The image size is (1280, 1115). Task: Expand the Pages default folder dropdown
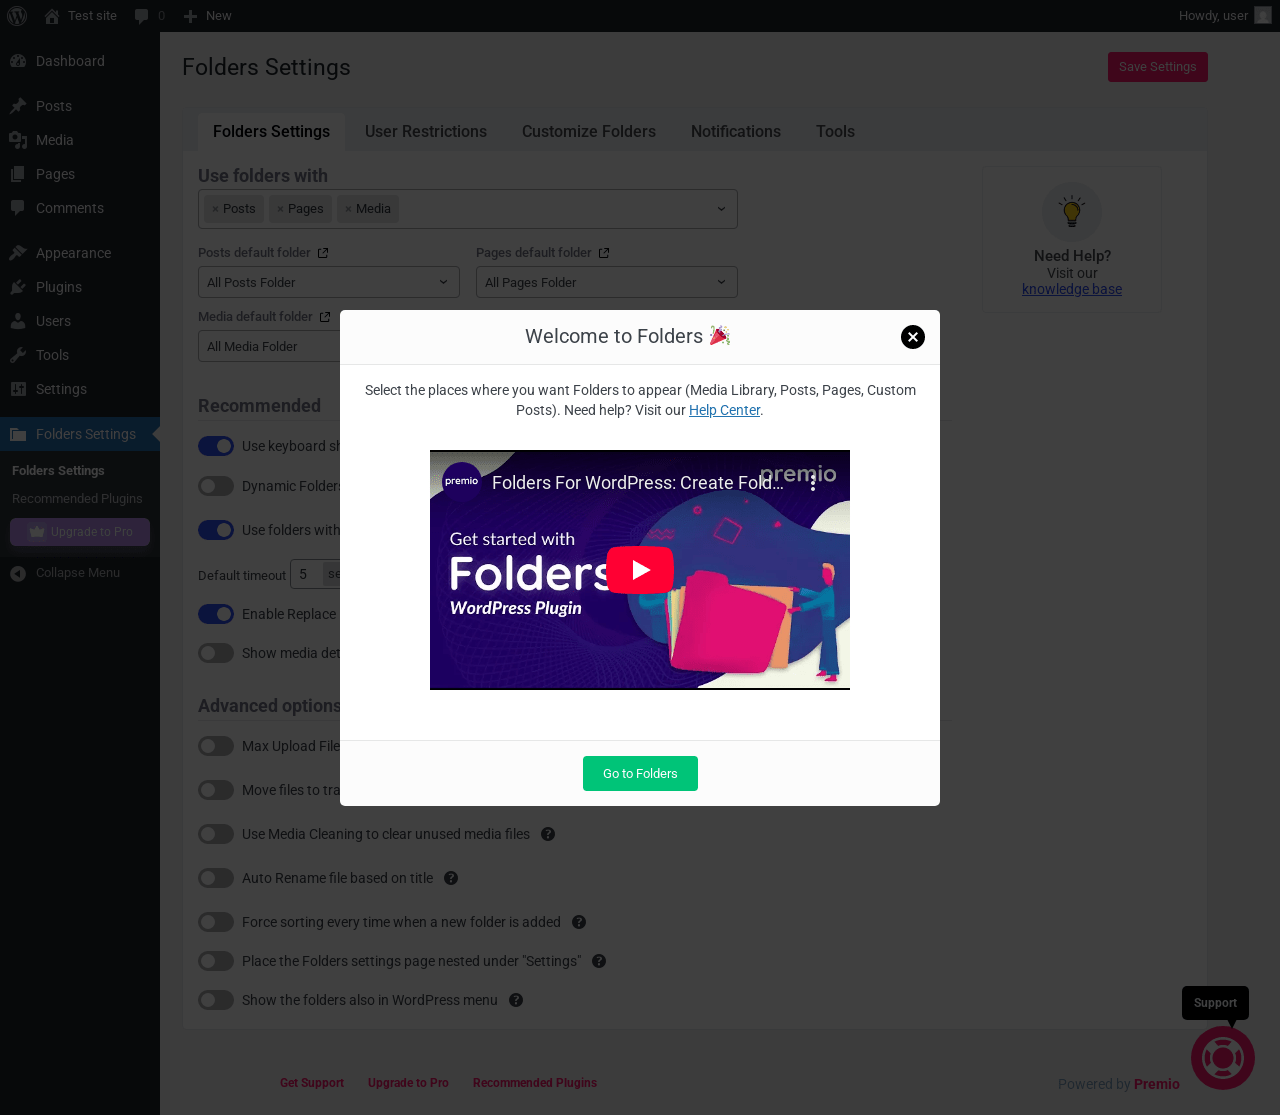[x=607, y=282]
